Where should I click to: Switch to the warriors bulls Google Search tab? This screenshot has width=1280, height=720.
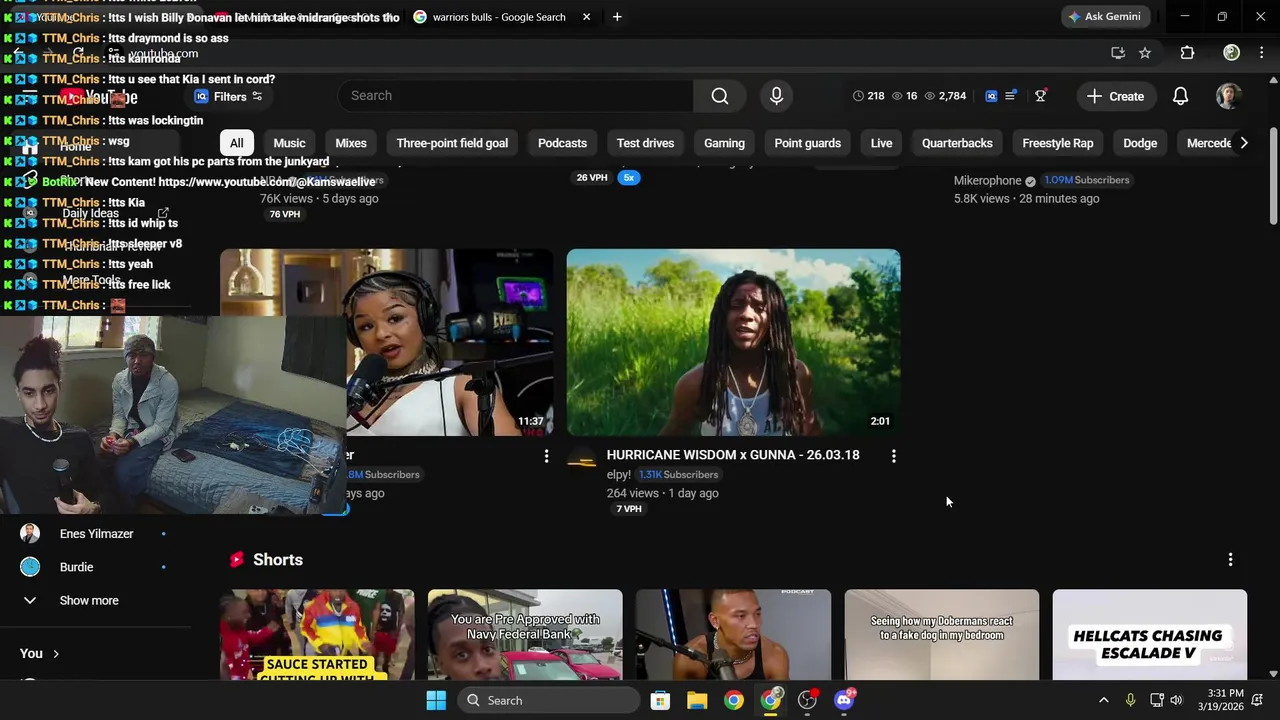pos(498,17)
